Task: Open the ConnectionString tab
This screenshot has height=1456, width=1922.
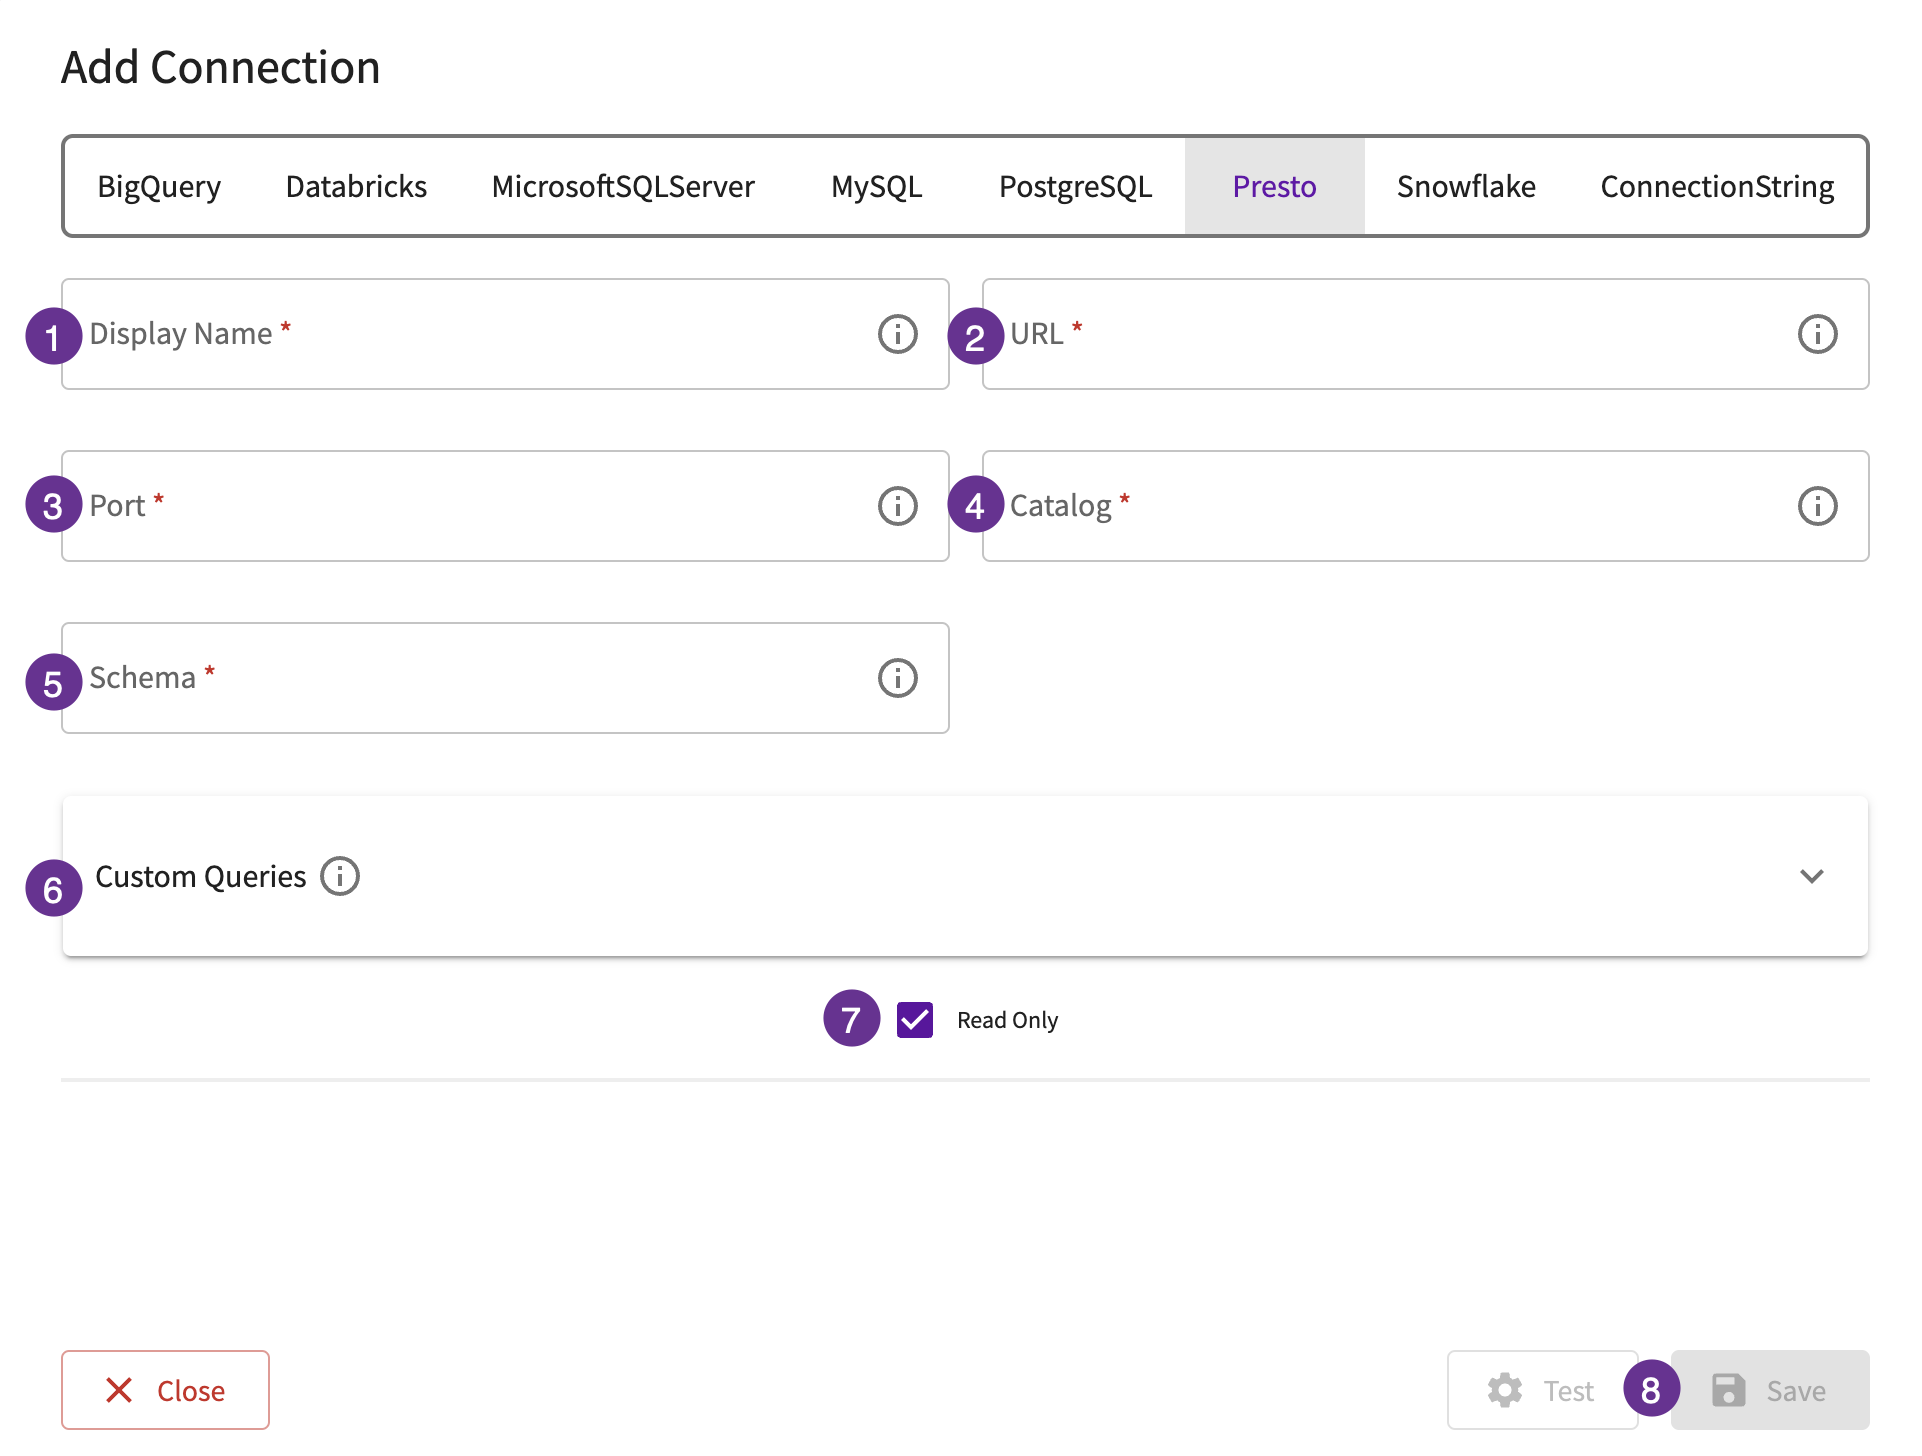Action: coord(1717,186)
